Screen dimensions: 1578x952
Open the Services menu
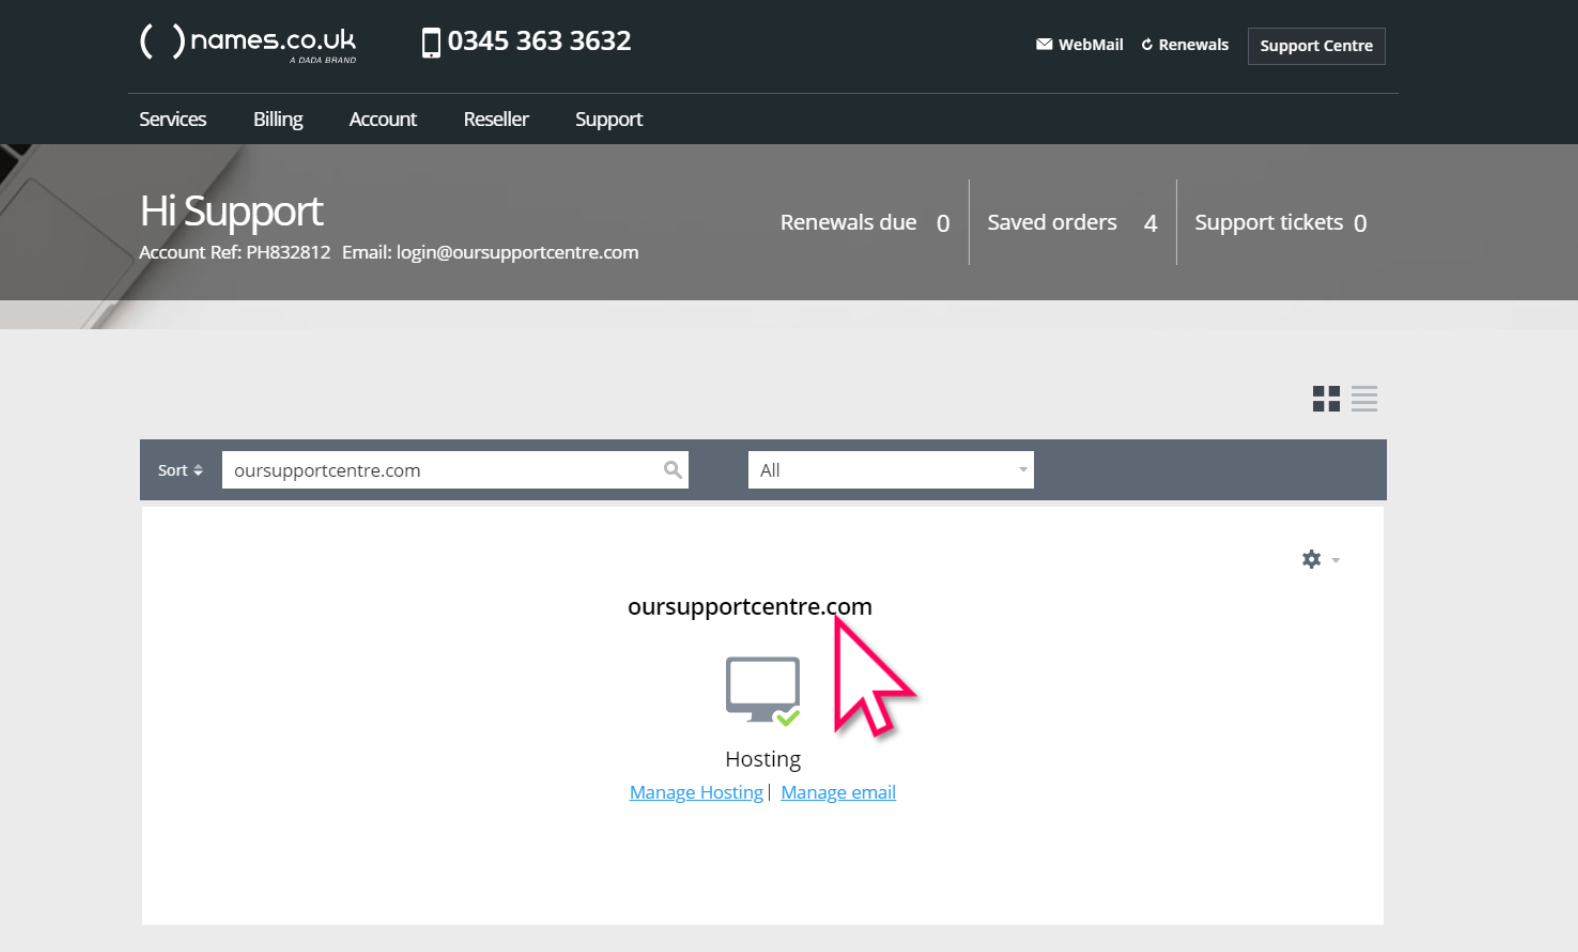[173, 119]
